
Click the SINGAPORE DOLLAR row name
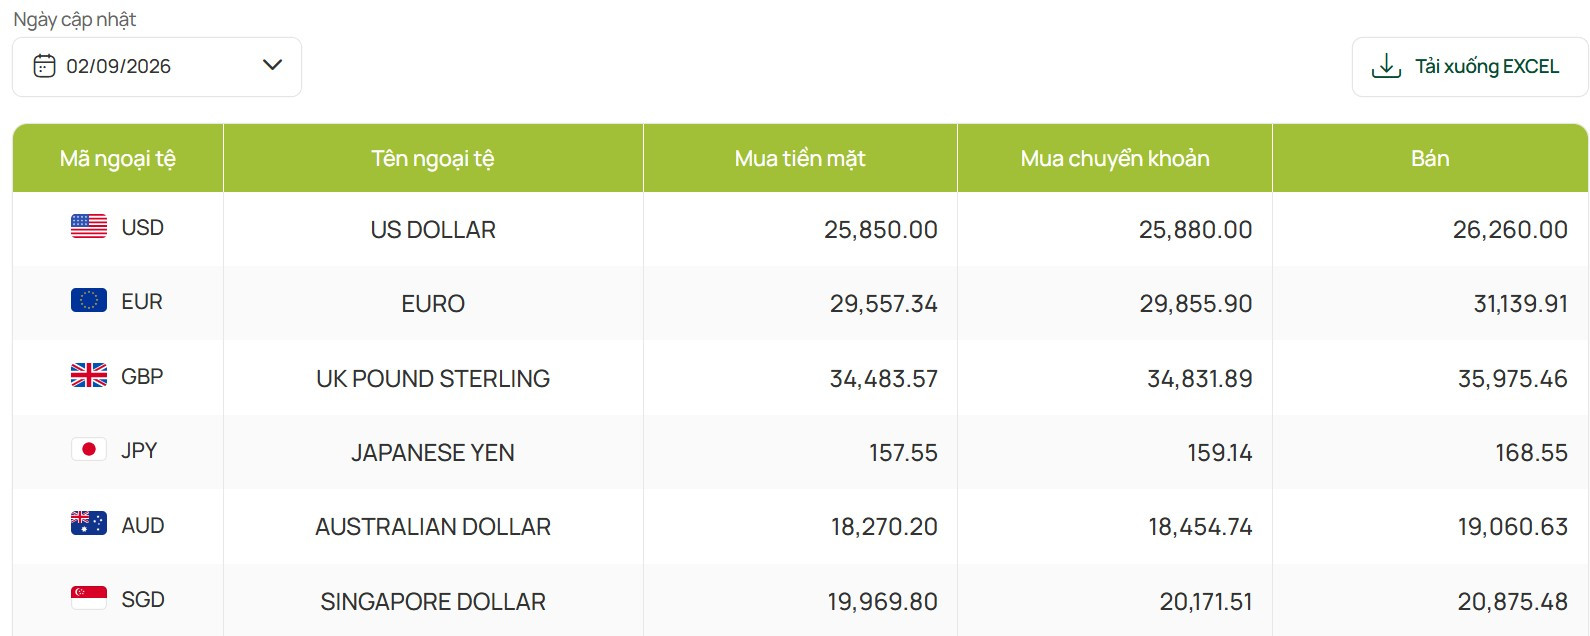pos(433,602)
